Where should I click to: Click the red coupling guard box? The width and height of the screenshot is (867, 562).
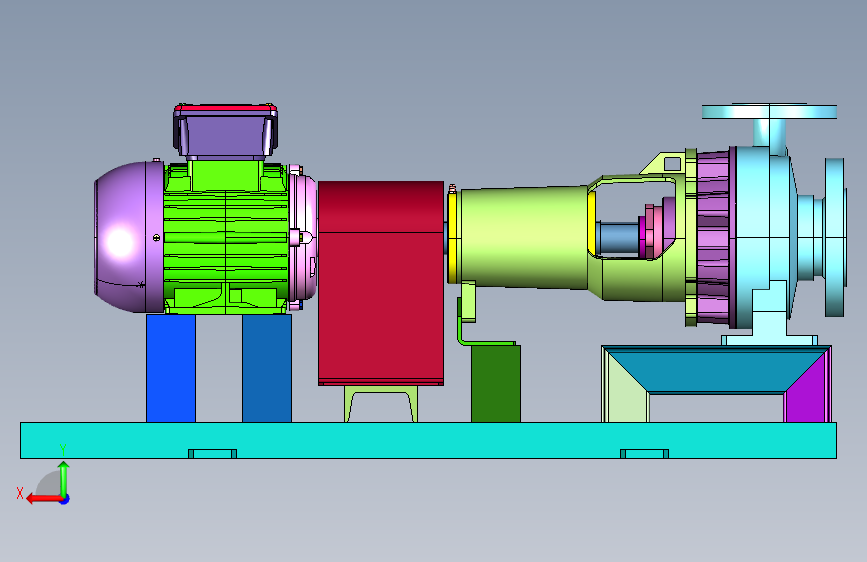pos(381,283)
